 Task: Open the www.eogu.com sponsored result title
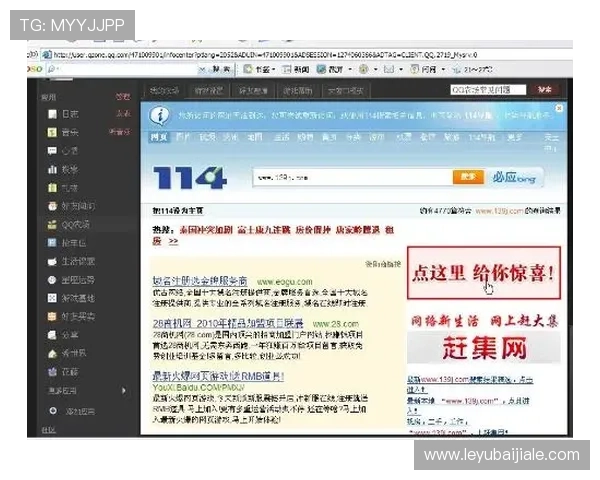coord(200,281)
